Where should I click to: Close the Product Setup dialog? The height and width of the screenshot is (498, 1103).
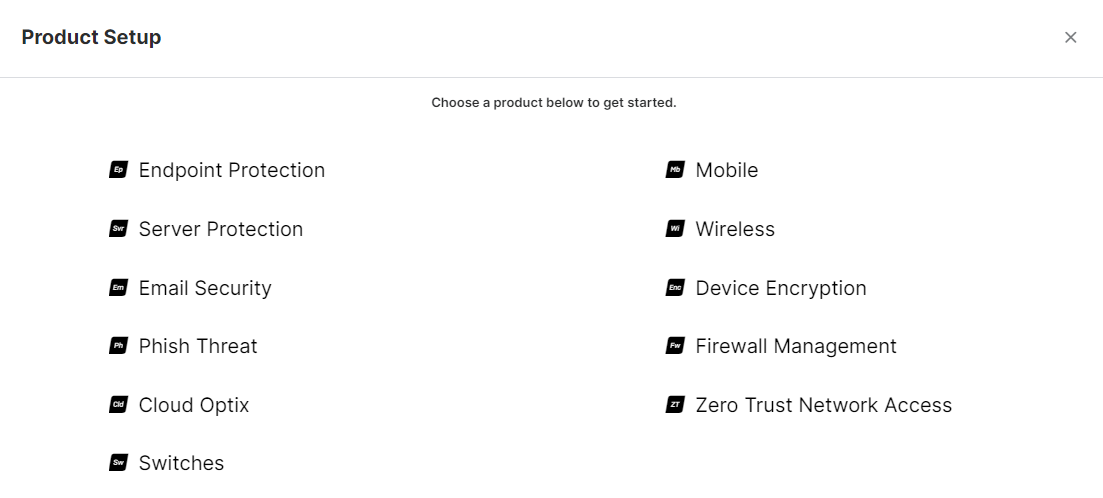tap(1070, 38)
